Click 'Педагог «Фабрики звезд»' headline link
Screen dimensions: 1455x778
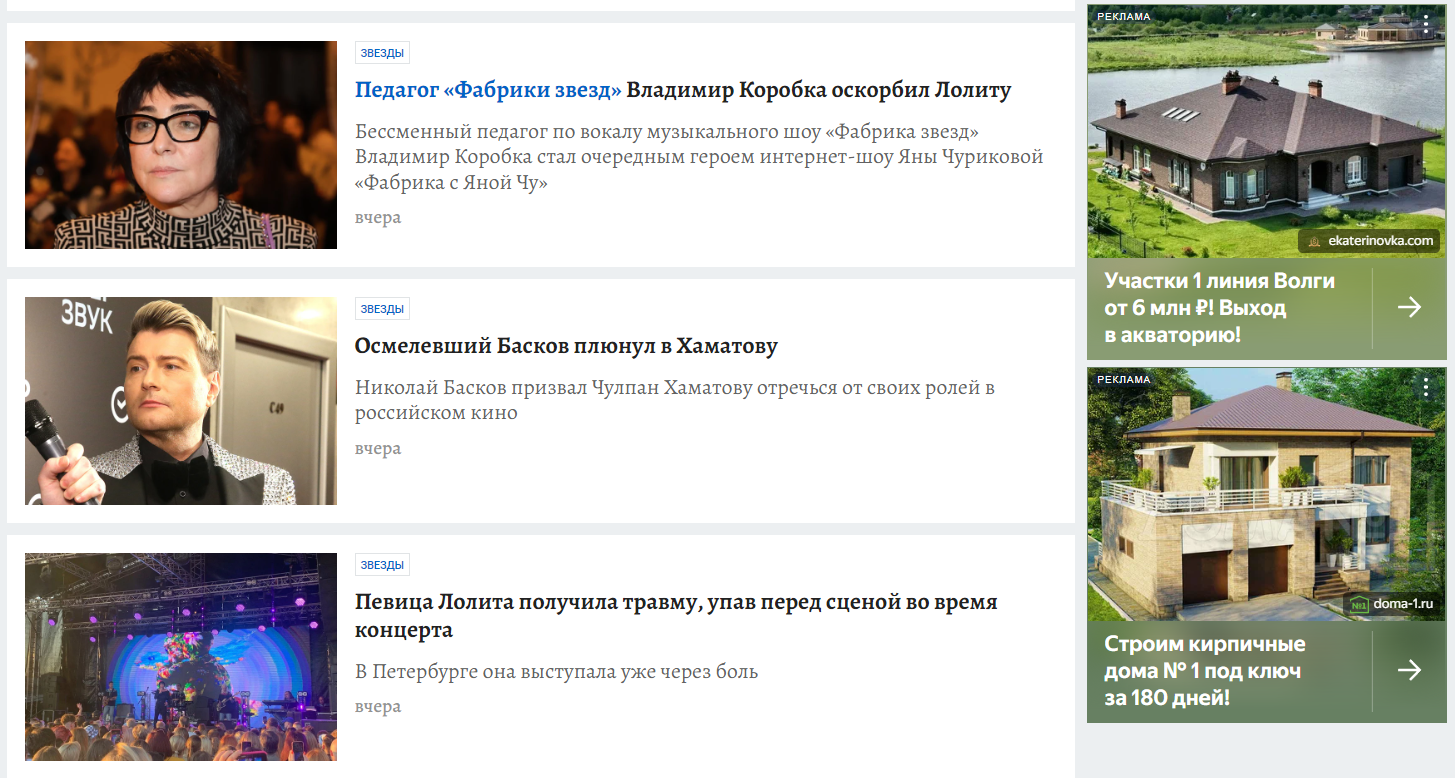pos(488,90)
